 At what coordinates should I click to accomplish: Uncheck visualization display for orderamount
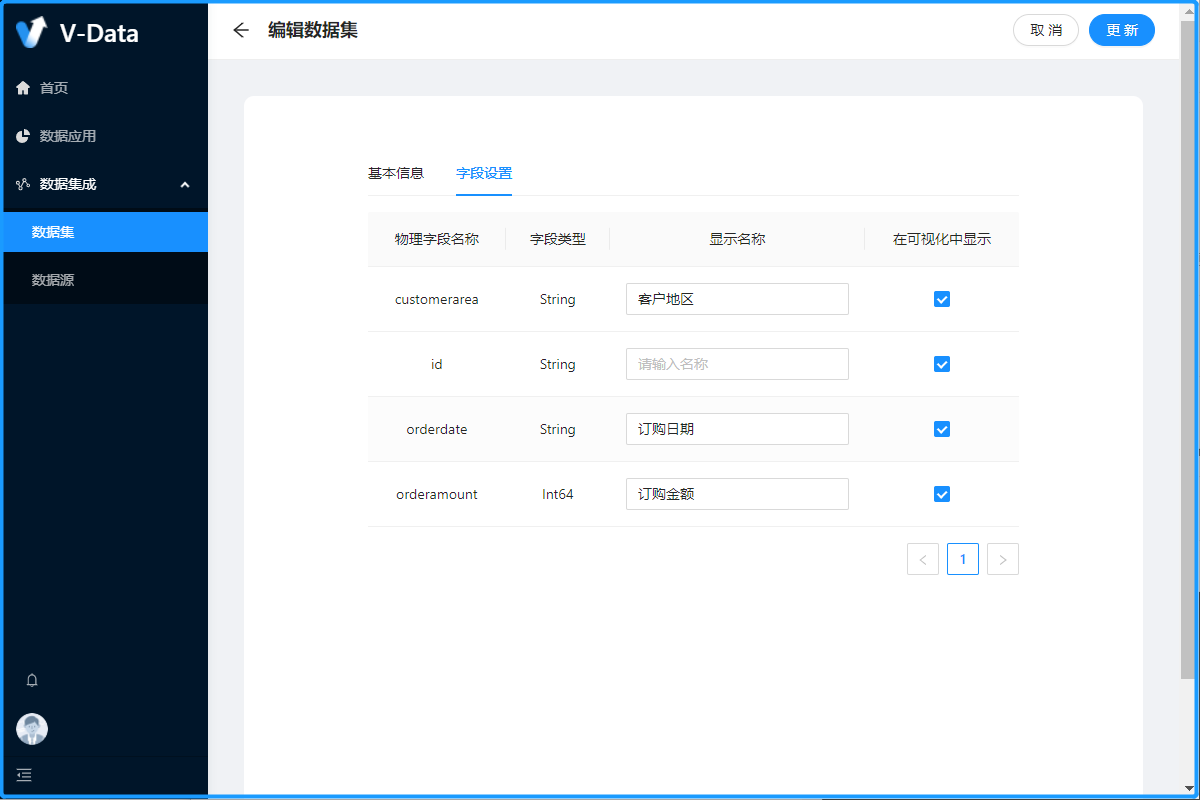click(941, 494)
